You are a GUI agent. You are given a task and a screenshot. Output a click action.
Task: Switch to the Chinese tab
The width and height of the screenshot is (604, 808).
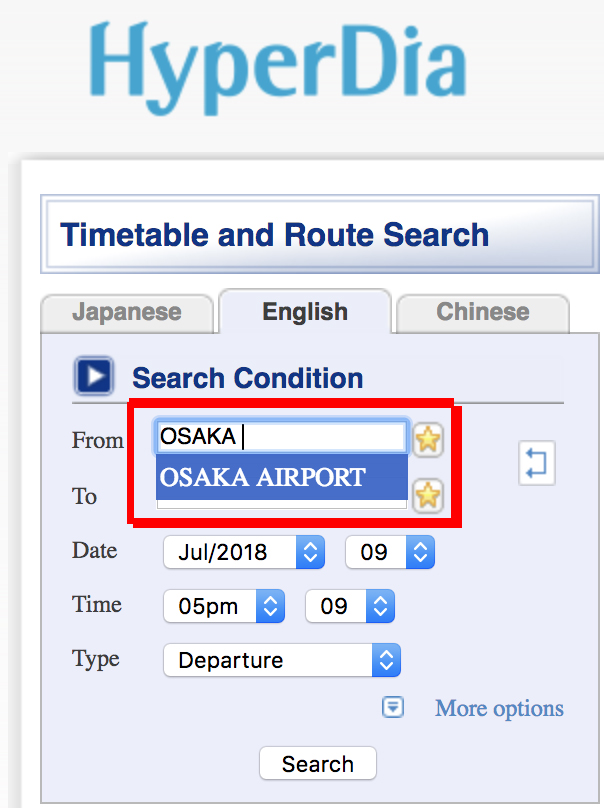coord(482,312)
